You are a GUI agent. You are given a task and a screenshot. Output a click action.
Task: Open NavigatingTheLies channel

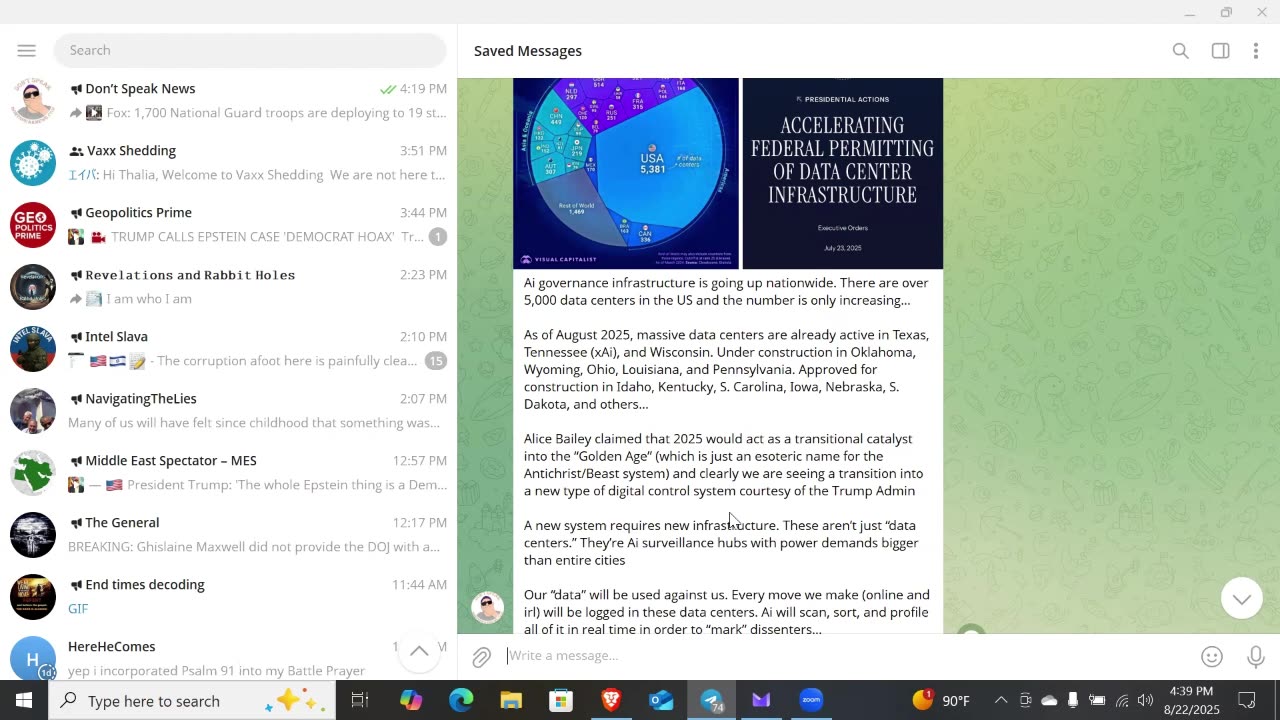[x=228, y=411]
